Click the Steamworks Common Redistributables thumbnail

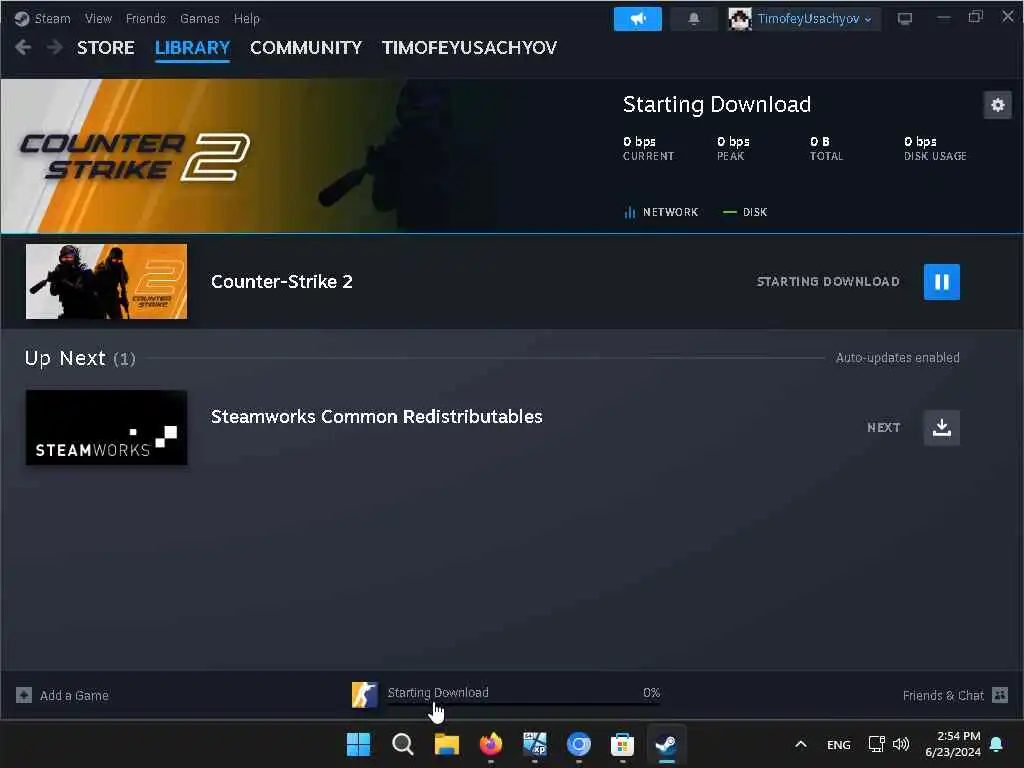106,428
